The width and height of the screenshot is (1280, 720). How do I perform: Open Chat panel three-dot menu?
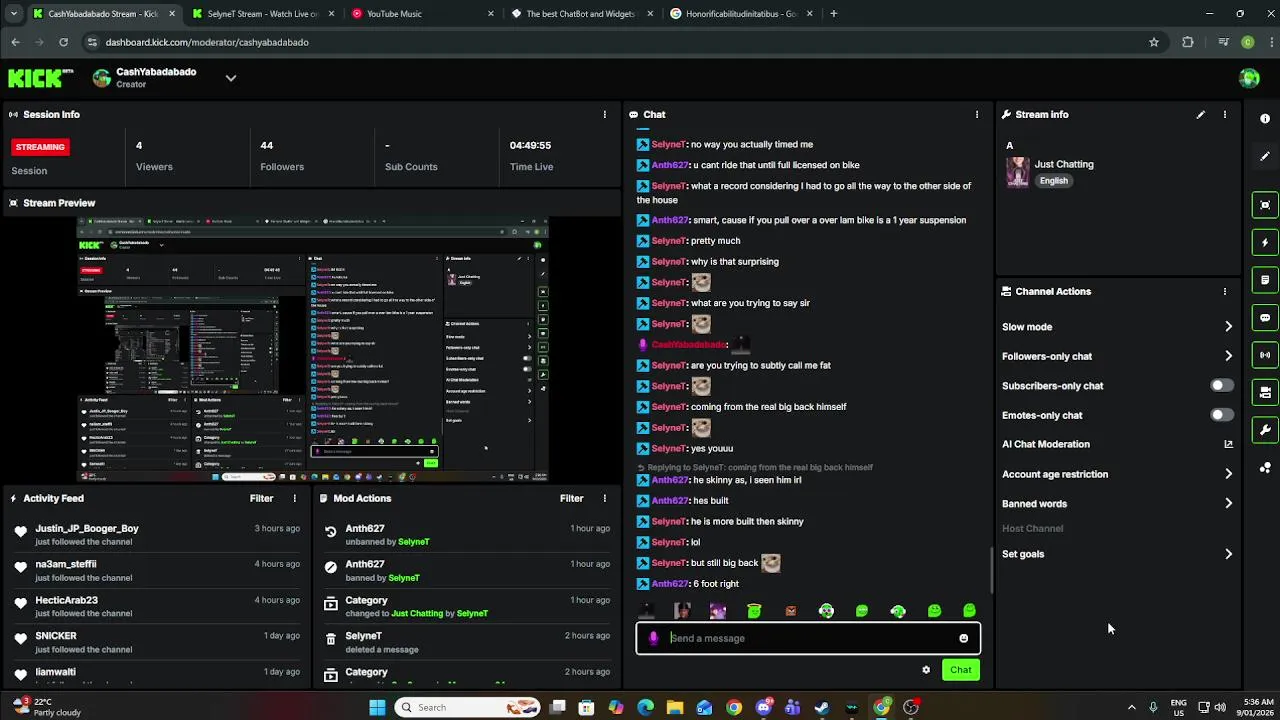point(977,115)
